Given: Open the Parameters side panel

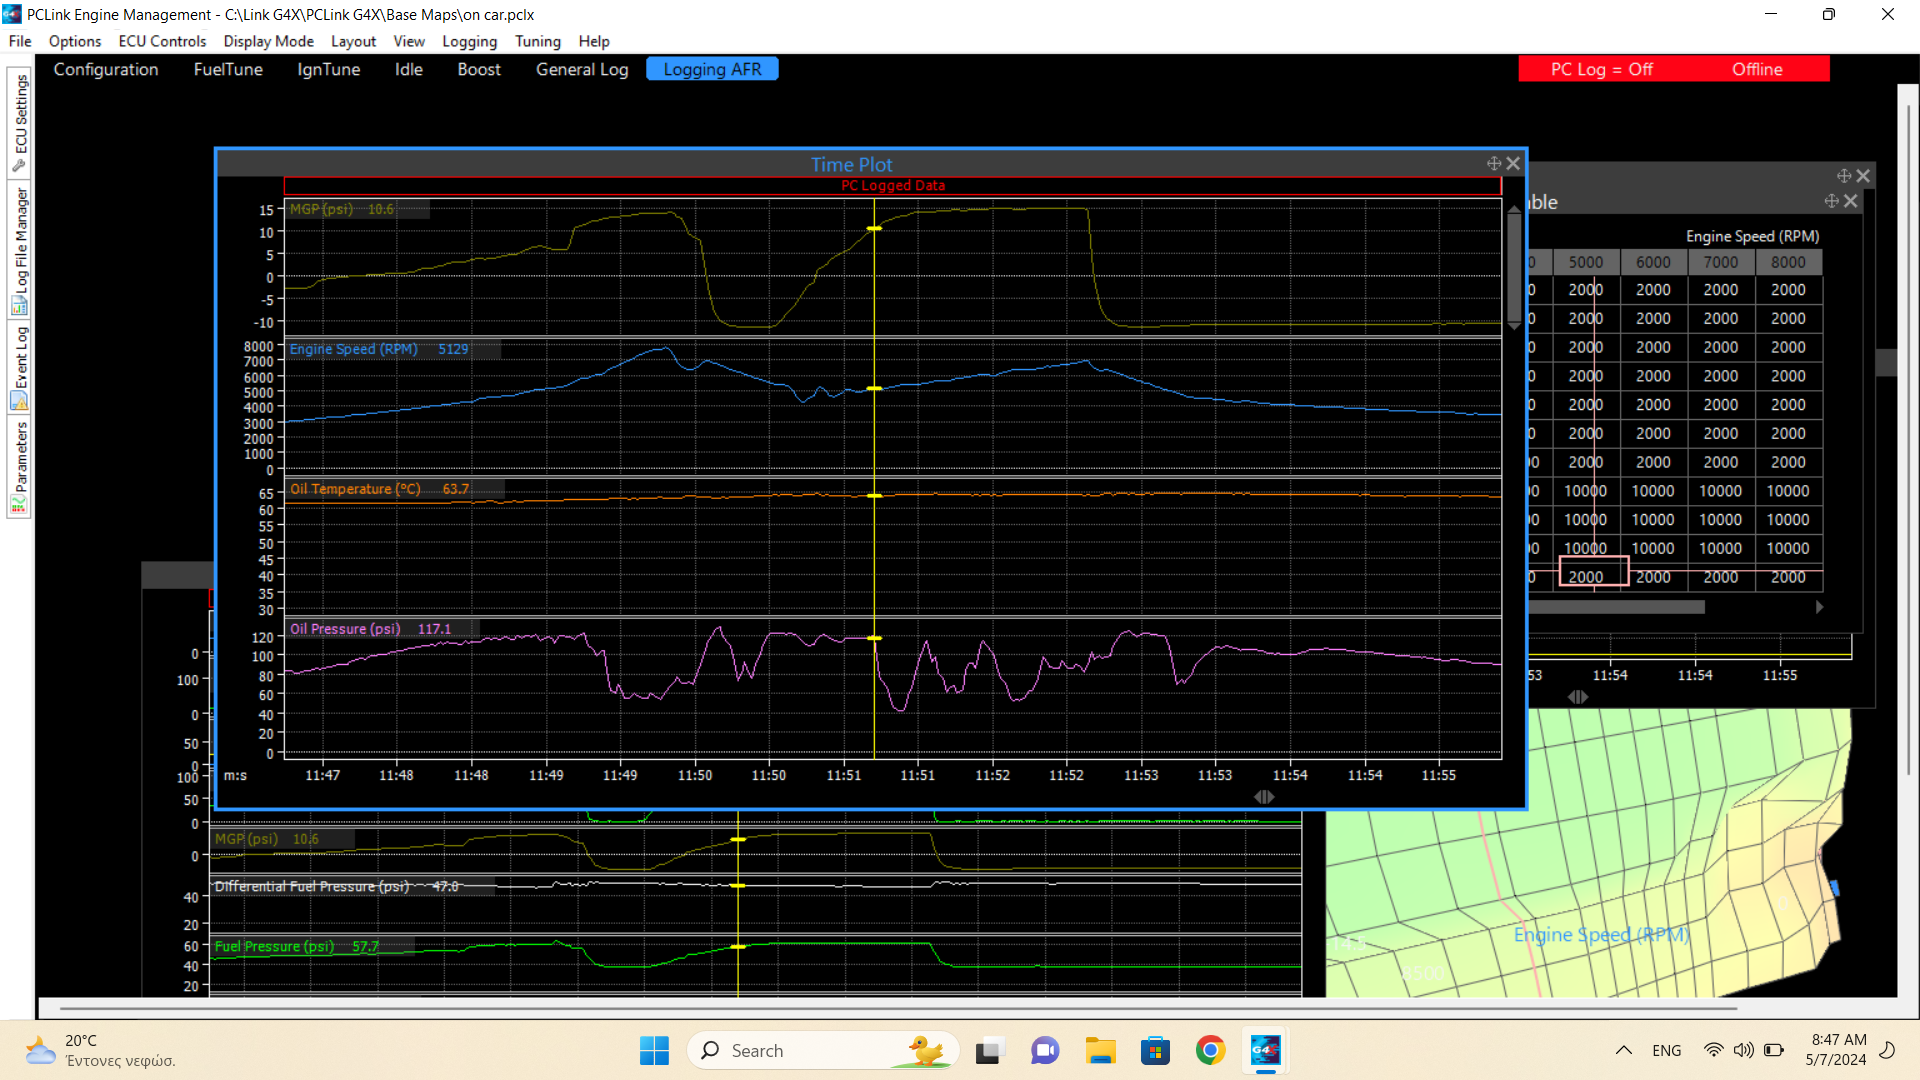Looking at the screenshot, I should coord(20,466).
